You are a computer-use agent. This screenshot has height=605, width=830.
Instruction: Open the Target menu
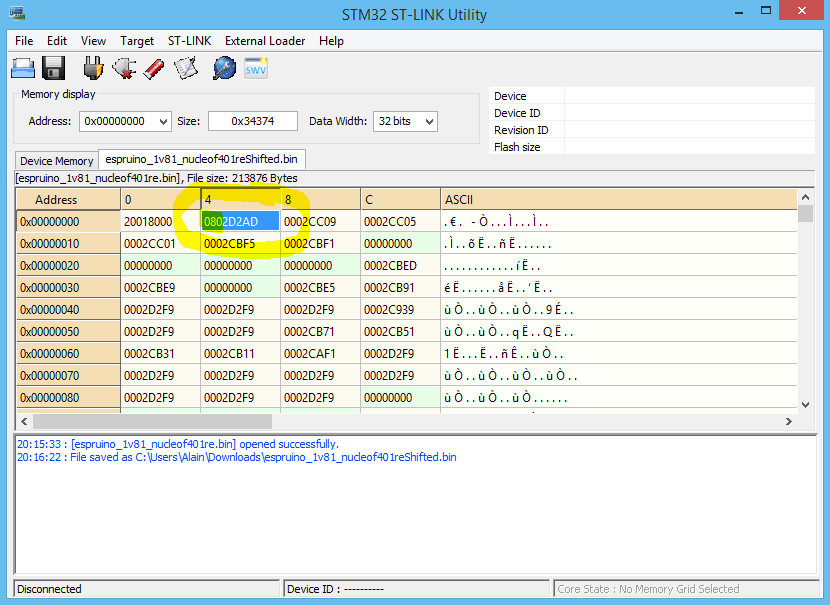click(137, 41)
